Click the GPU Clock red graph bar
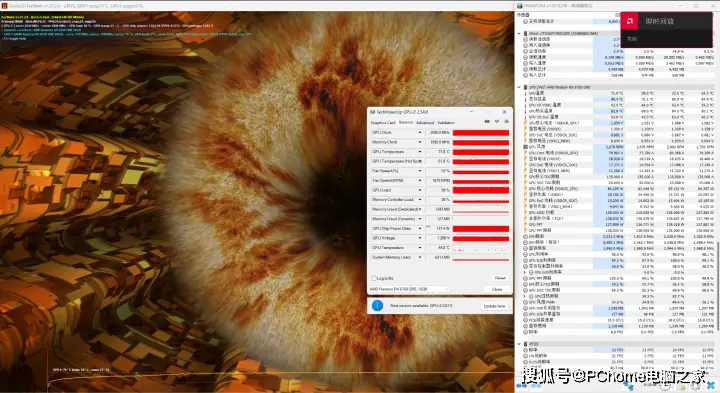The height and width of the screenshot is (393, 720). [481, 133]
